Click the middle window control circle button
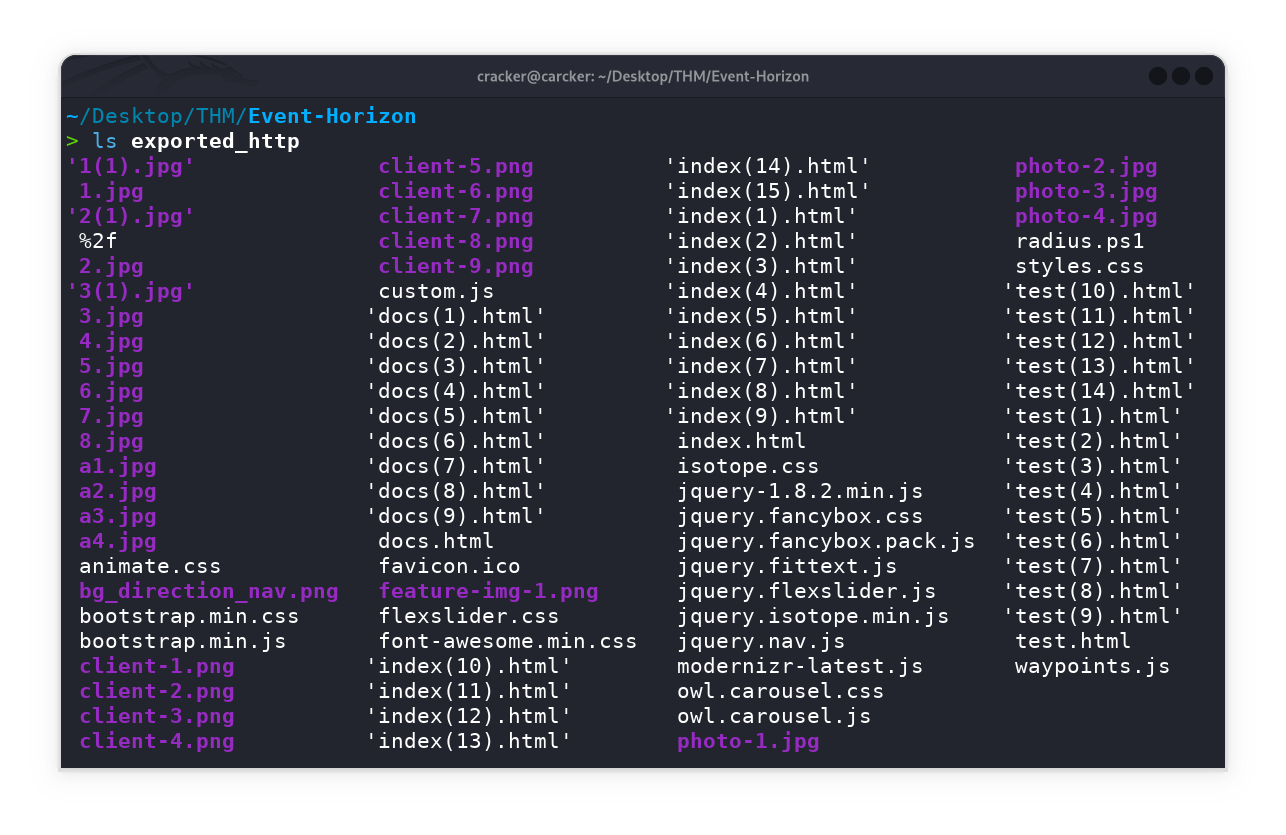 pyautogui.click(x=1181, y=76)
